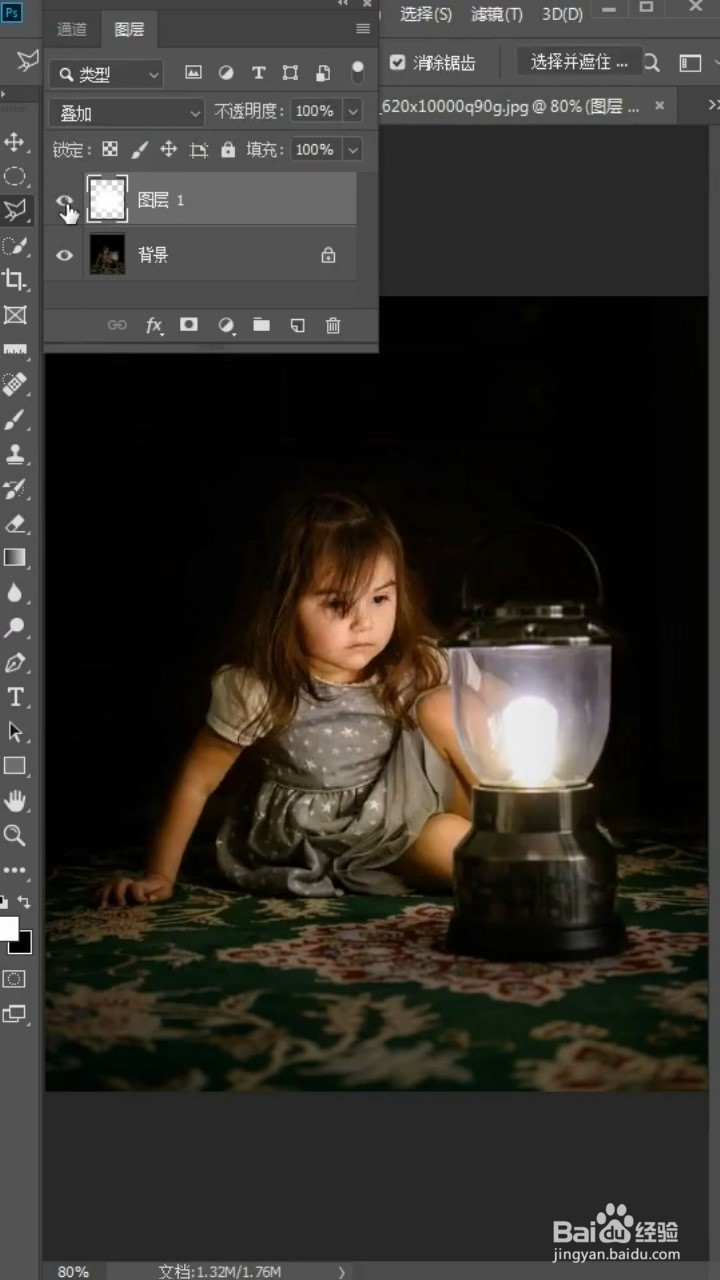
Task: Lock transparent pixels
Action: [110, 150]
